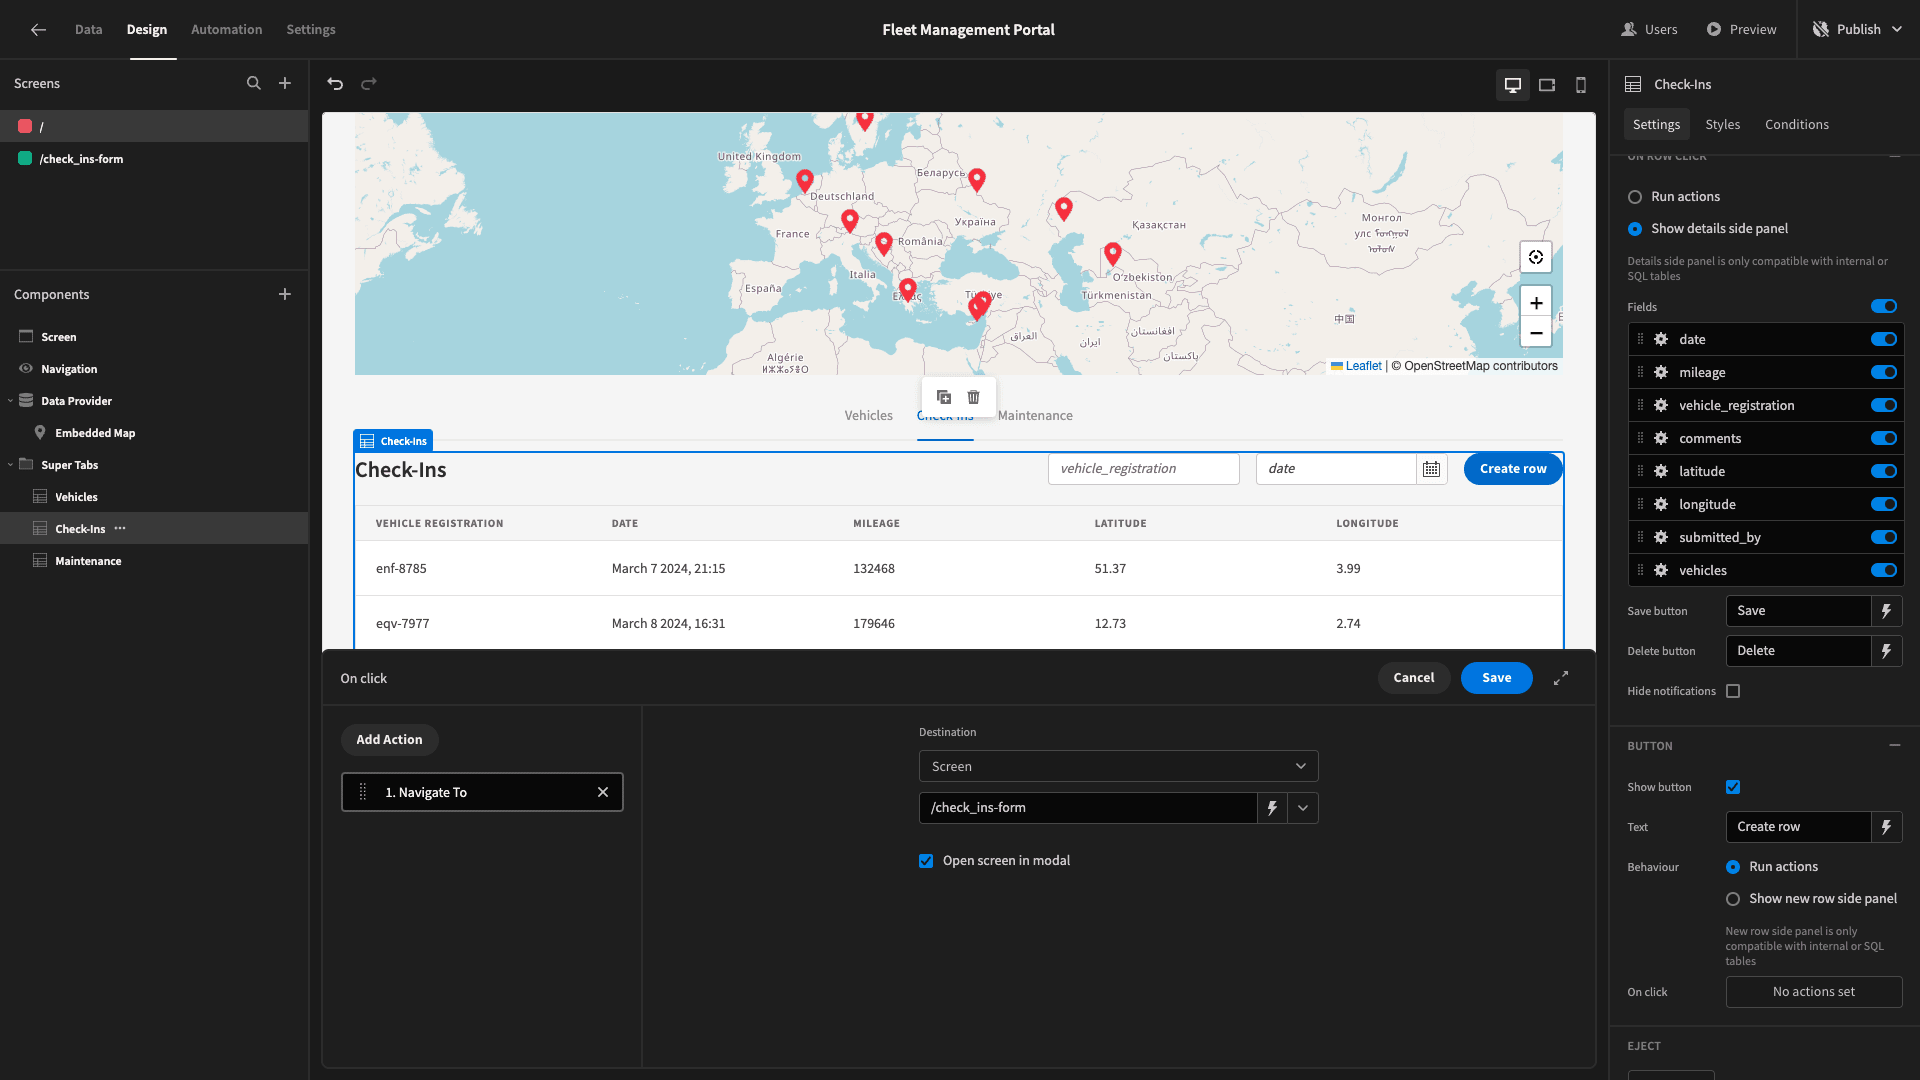The width and height of the screenshot is (1920, 1080).
Task: Click the undo arrow icon
Action: click(x=335, y=83)
